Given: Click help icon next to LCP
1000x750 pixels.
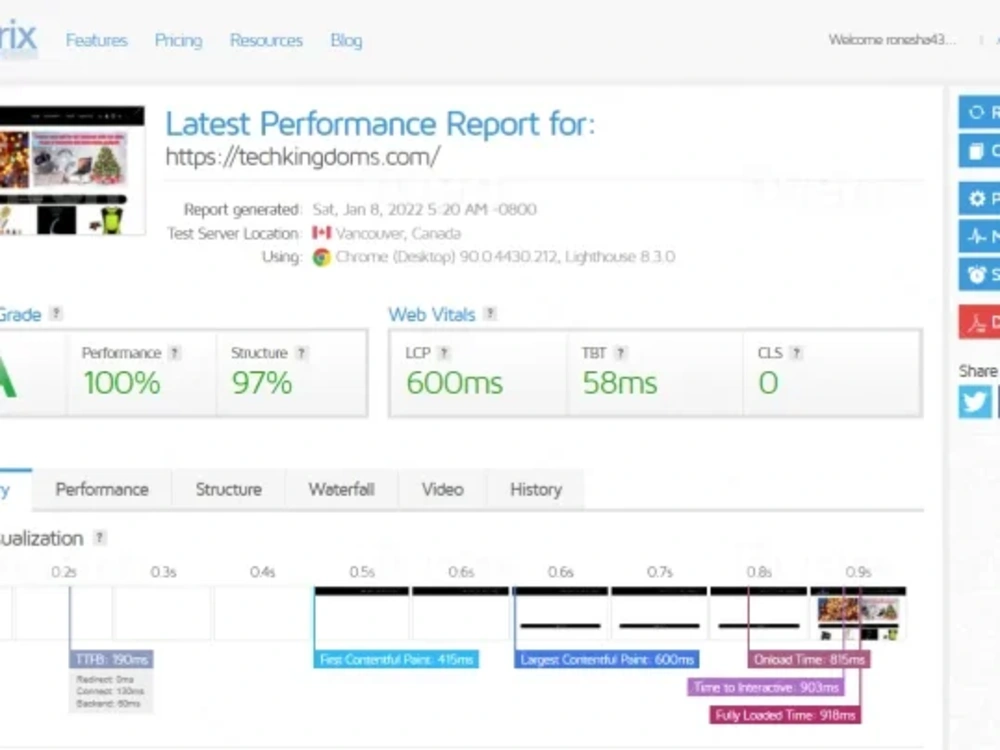Looking at the screenshot, I should (x=445, y=353).
